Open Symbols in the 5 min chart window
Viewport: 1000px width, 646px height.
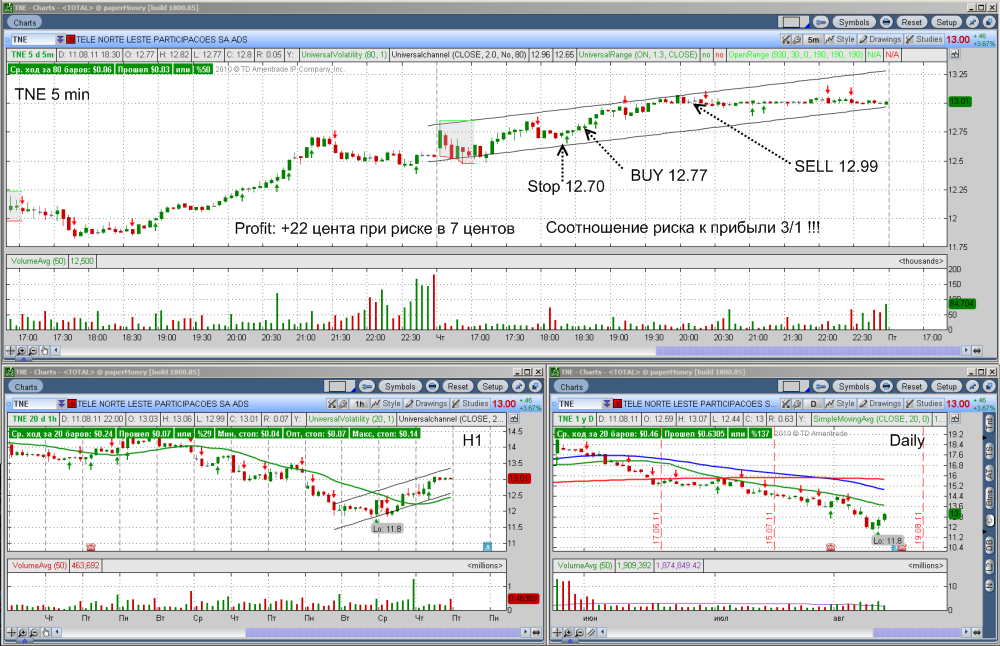click(x=853, y=22)
